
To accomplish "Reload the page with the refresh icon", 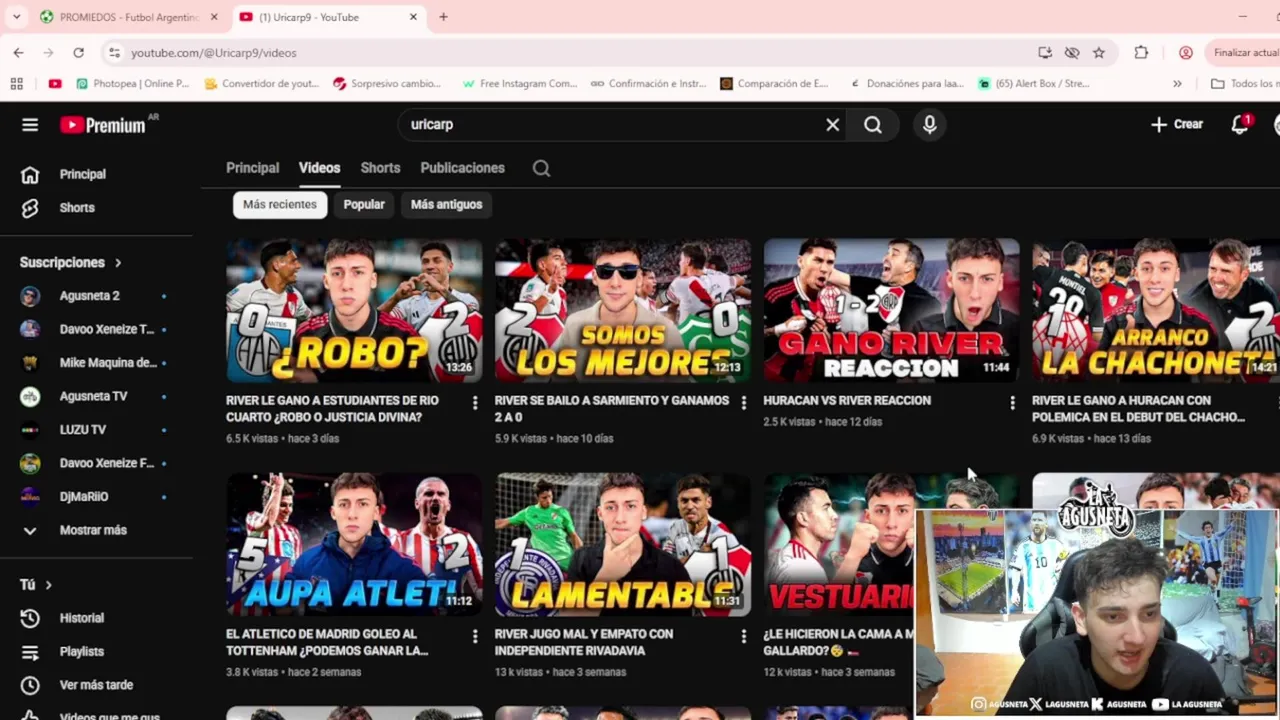I will tap(78, 52).
